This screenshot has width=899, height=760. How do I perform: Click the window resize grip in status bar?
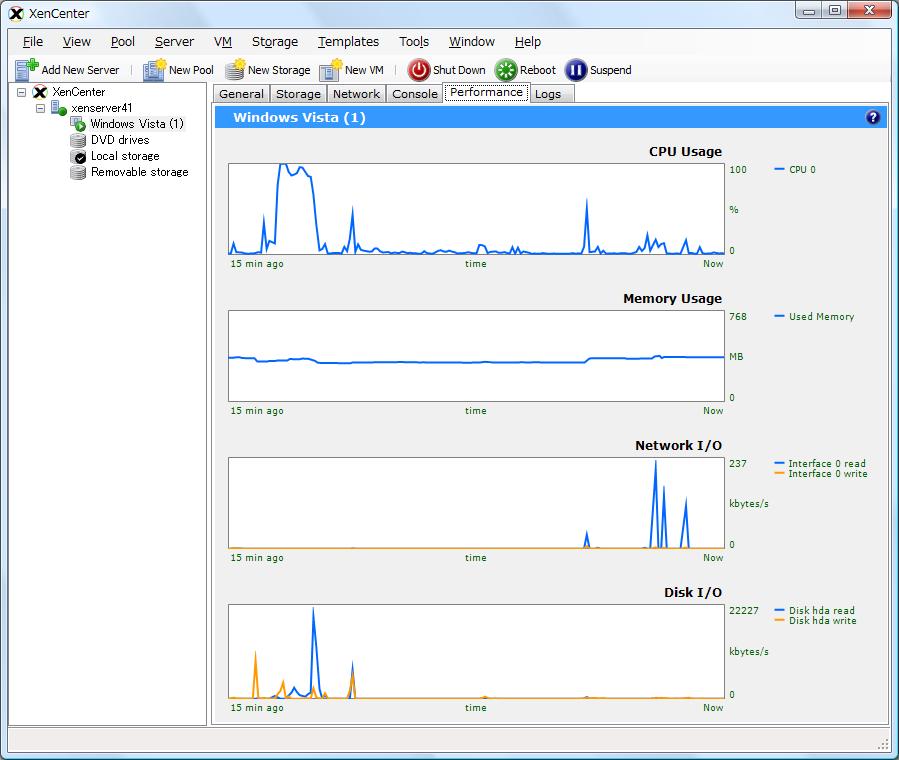point(883,745)
